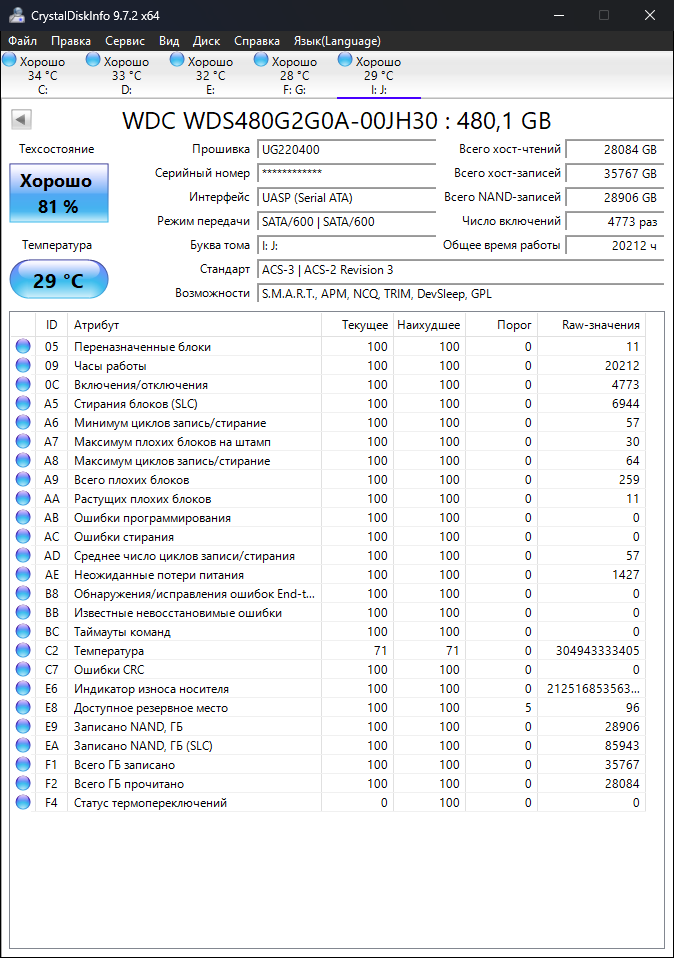The height and width of the screenshot is (958, 674).
Task: Open the Файл menu
Action: (23, 41)
